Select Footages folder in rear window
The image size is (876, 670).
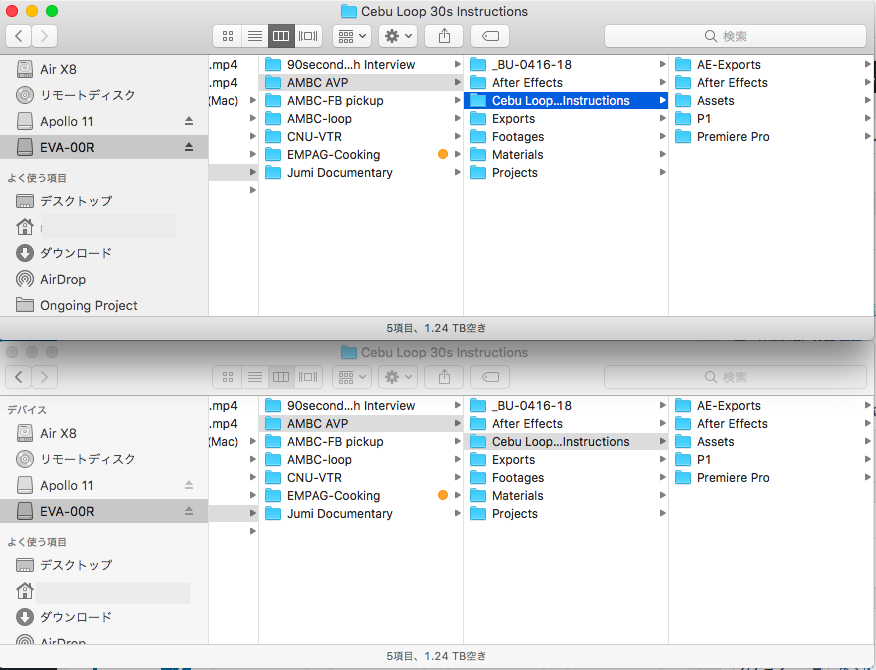[566, 478]
